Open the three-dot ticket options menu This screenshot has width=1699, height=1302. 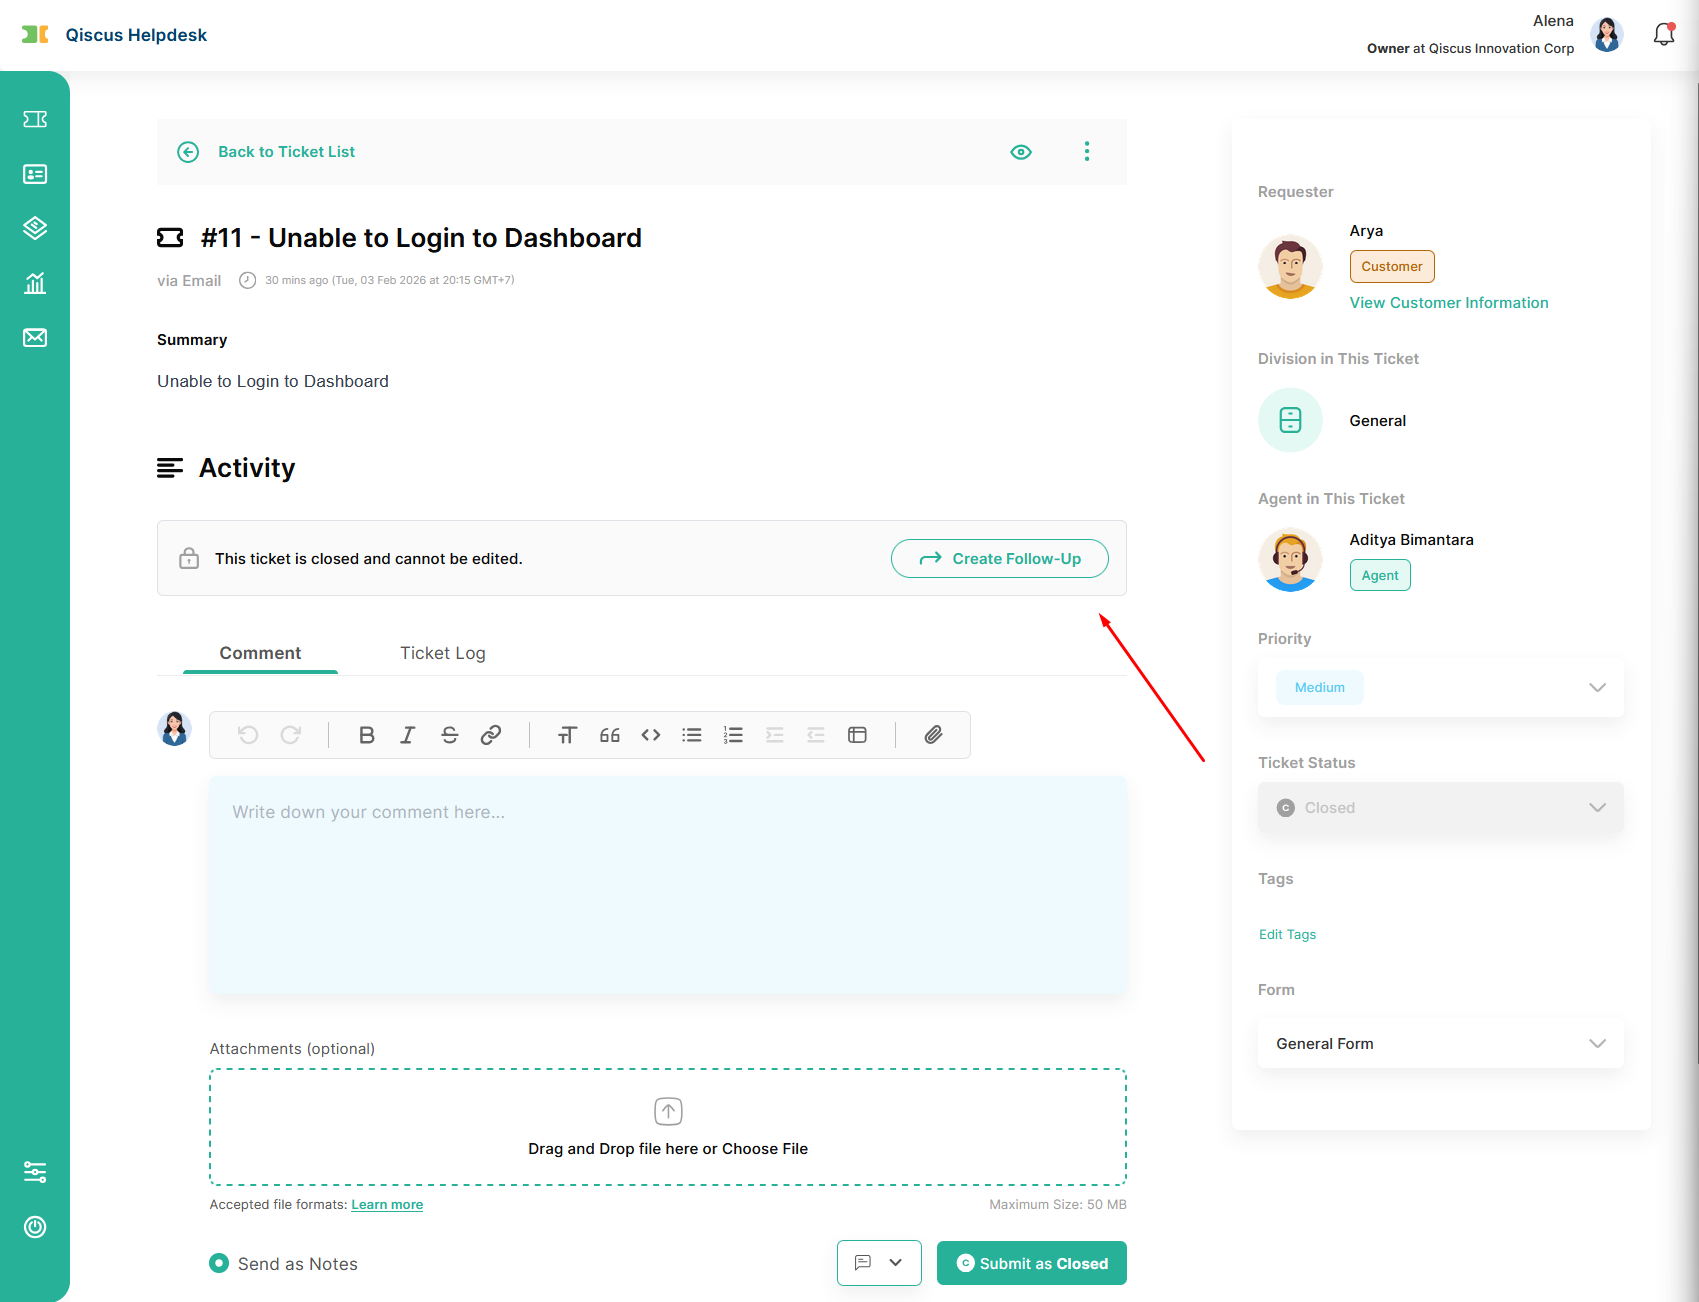point(1087,152)
